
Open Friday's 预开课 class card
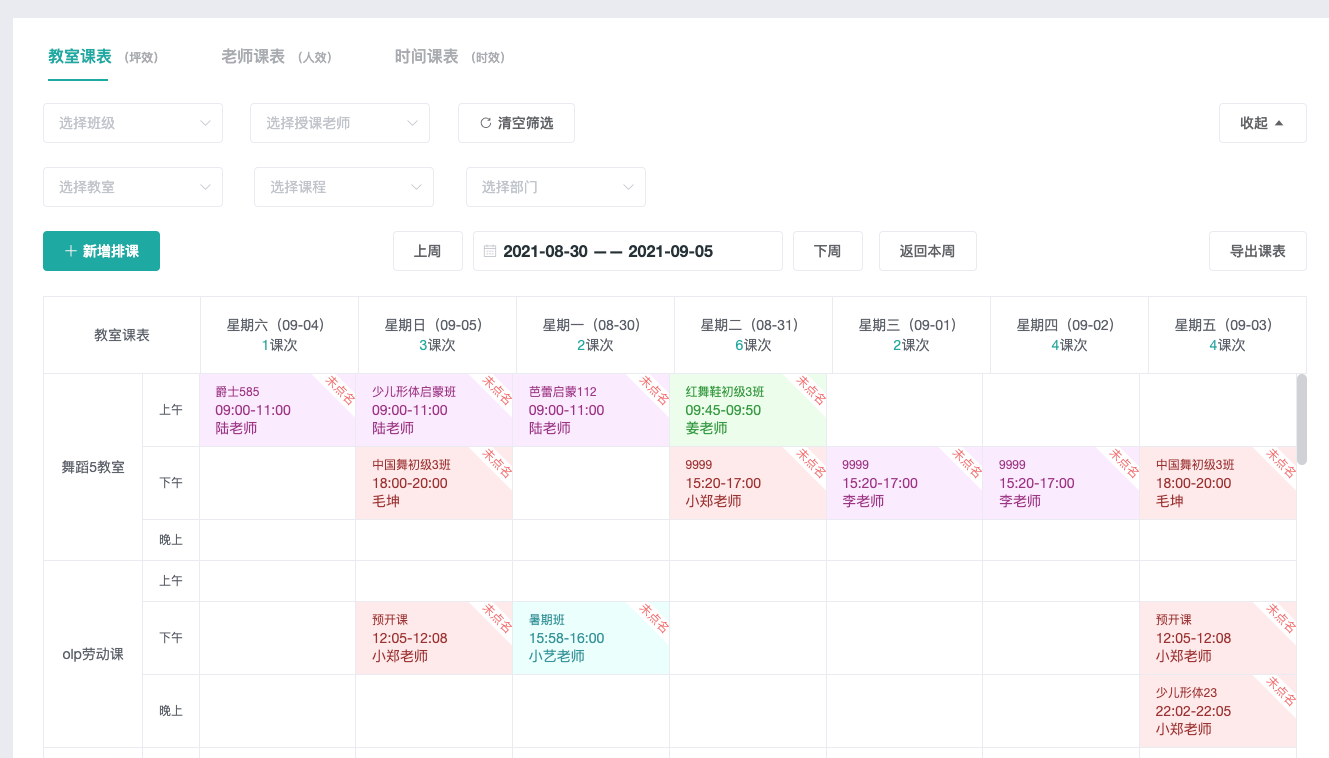(1218, 638)
